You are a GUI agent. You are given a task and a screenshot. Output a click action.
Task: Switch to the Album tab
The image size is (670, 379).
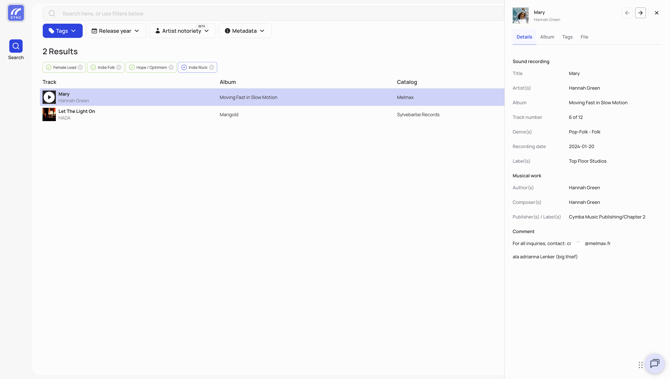(x=547, y=37)
